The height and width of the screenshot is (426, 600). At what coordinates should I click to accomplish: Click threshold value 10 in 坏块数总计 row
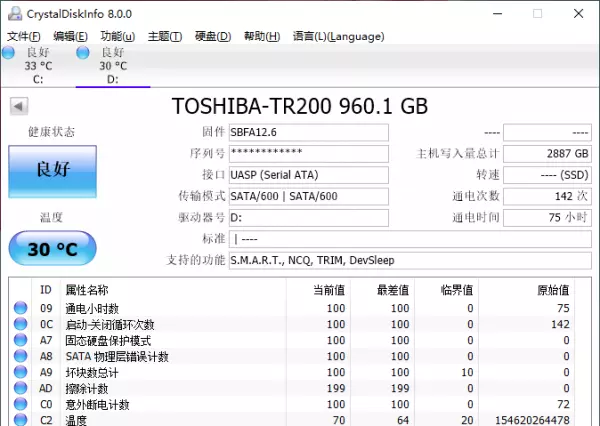coord(467,372)
